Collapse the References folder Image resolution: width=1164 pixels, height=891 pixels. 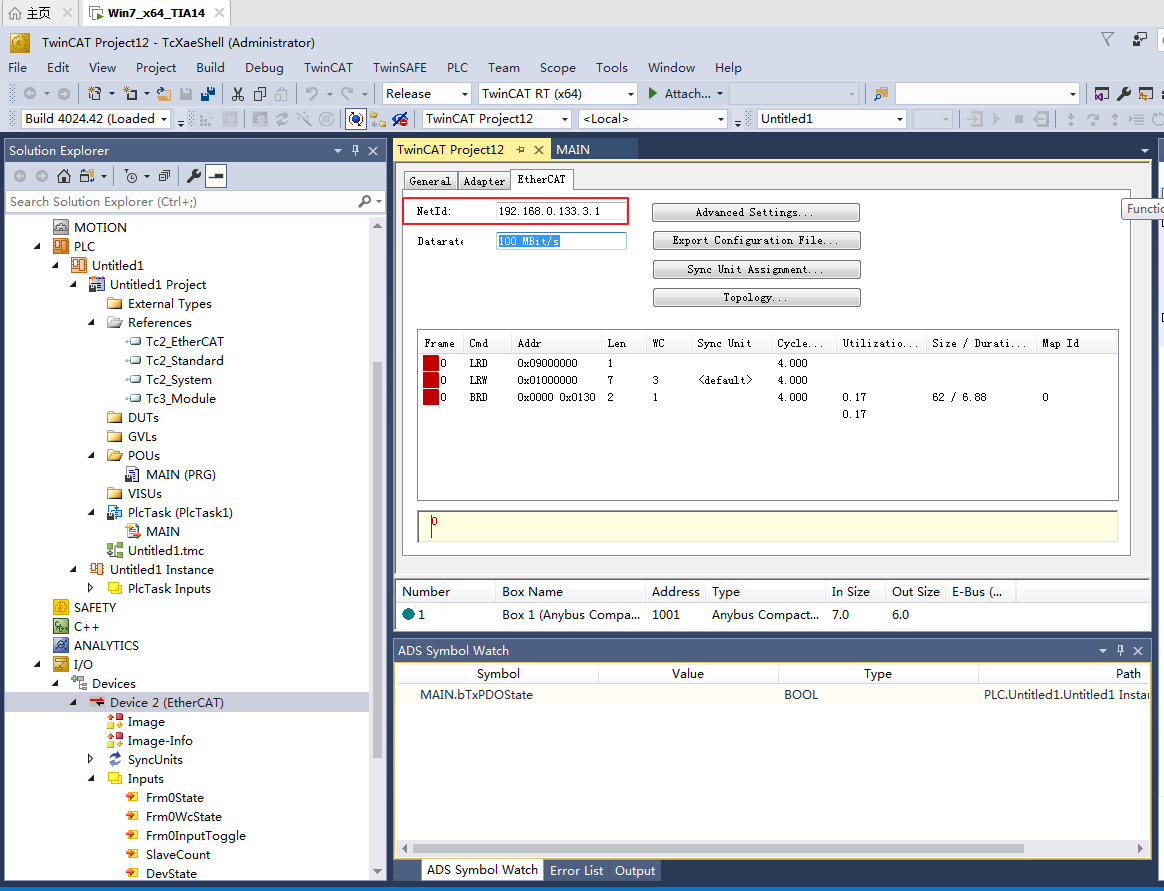click(x=91, y=322)
